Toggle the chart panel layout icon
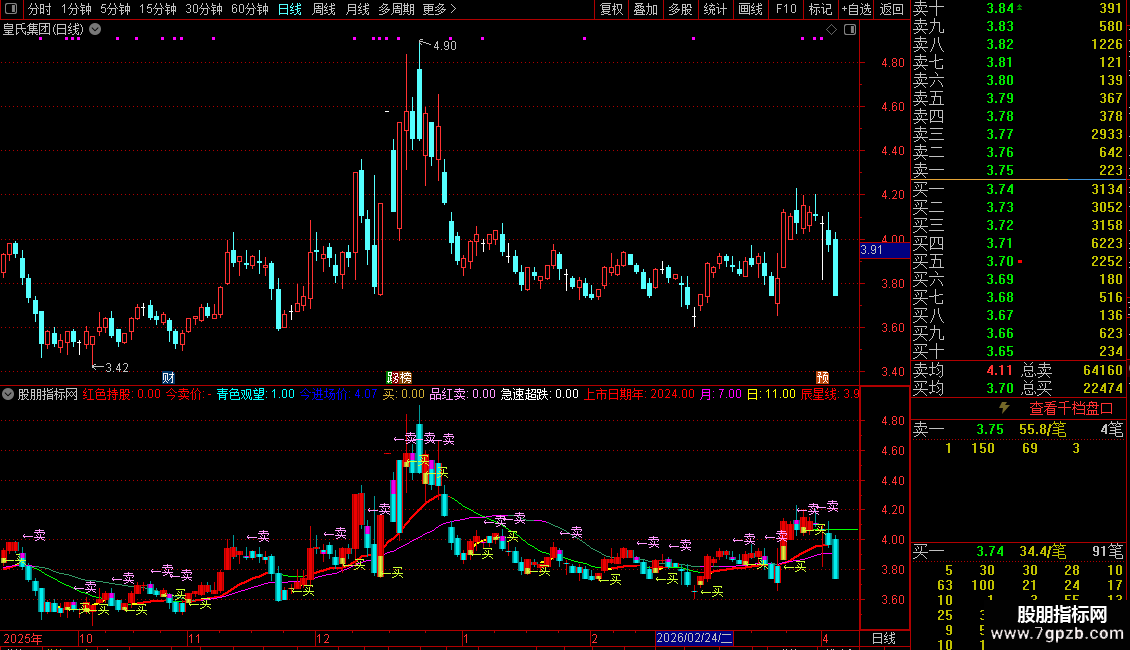 pos(850,30)
